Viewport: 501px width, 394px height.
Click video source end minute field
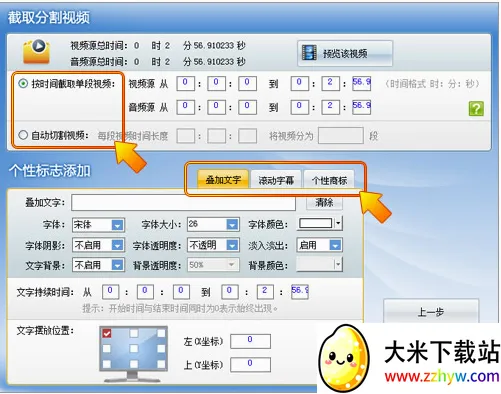330,83
